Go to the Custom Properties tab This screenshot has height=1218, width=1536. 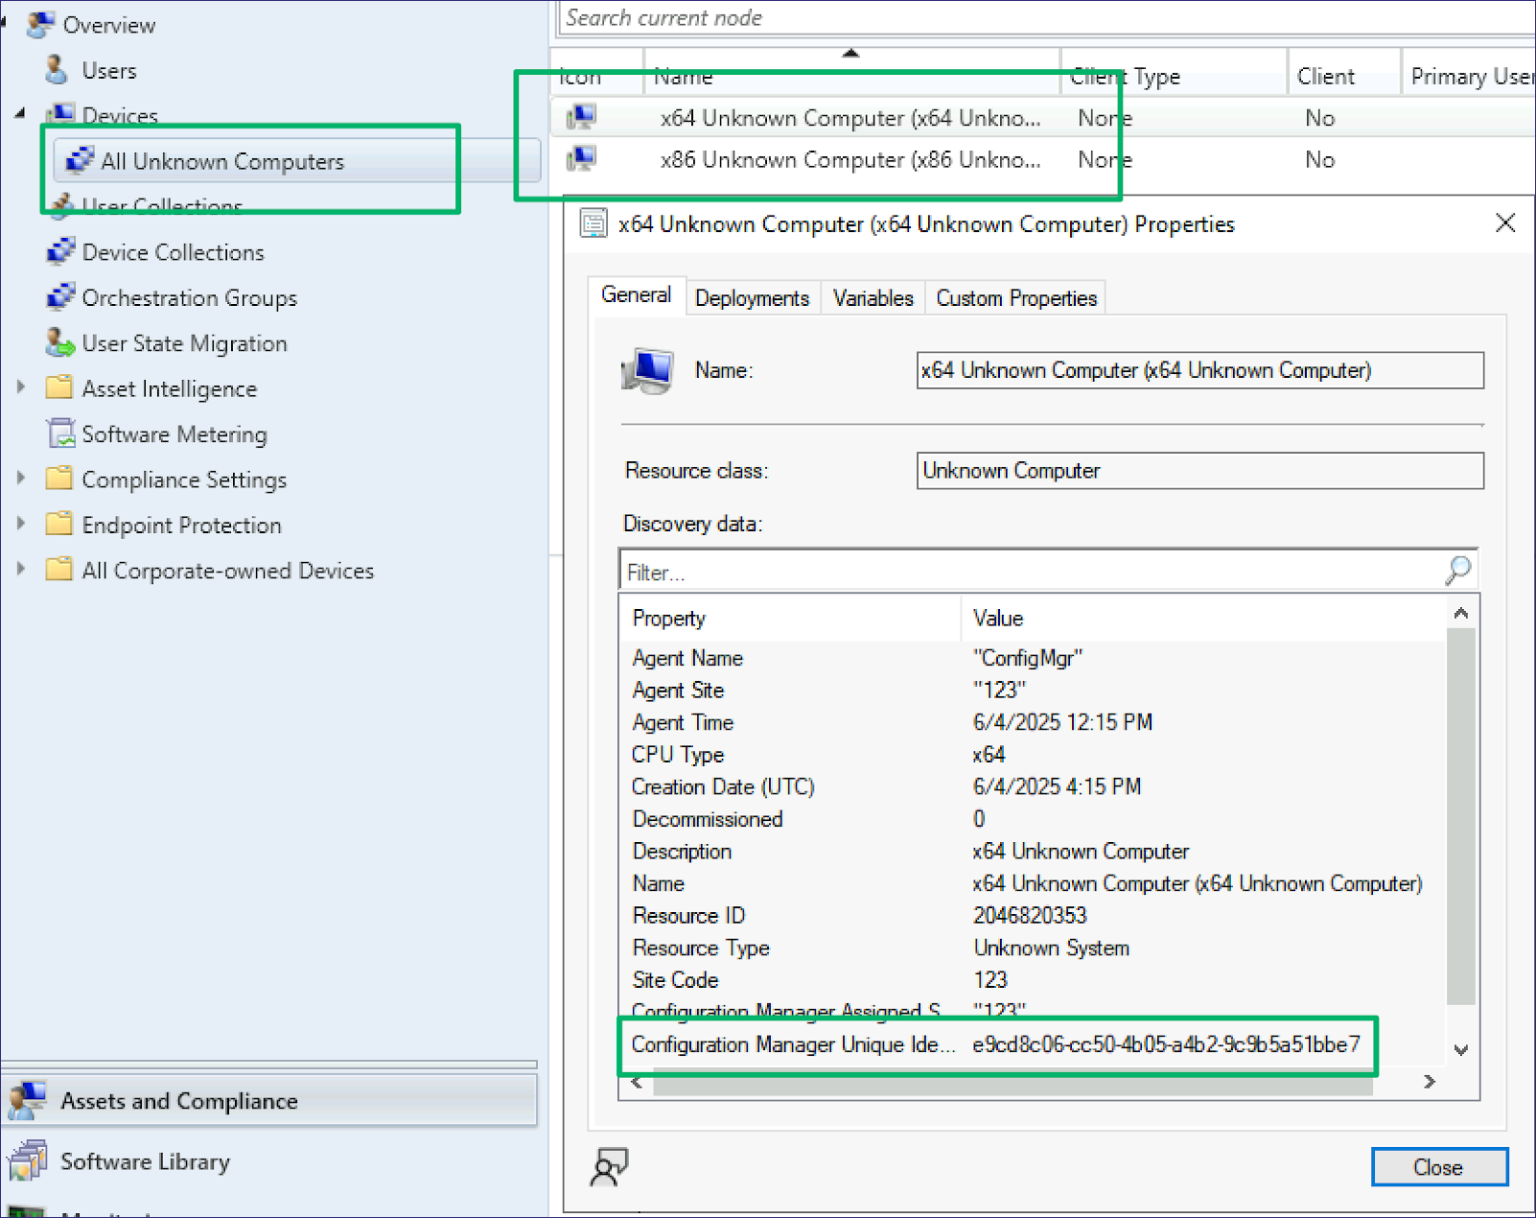click(1015, 298)
